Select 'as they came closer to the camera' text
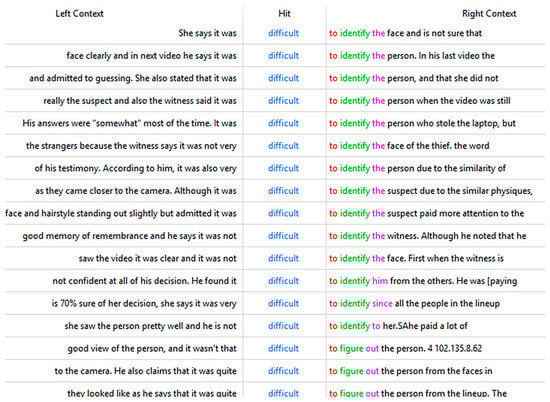The width and height of the screenshot is (550, 402). [x=136, y=191]
